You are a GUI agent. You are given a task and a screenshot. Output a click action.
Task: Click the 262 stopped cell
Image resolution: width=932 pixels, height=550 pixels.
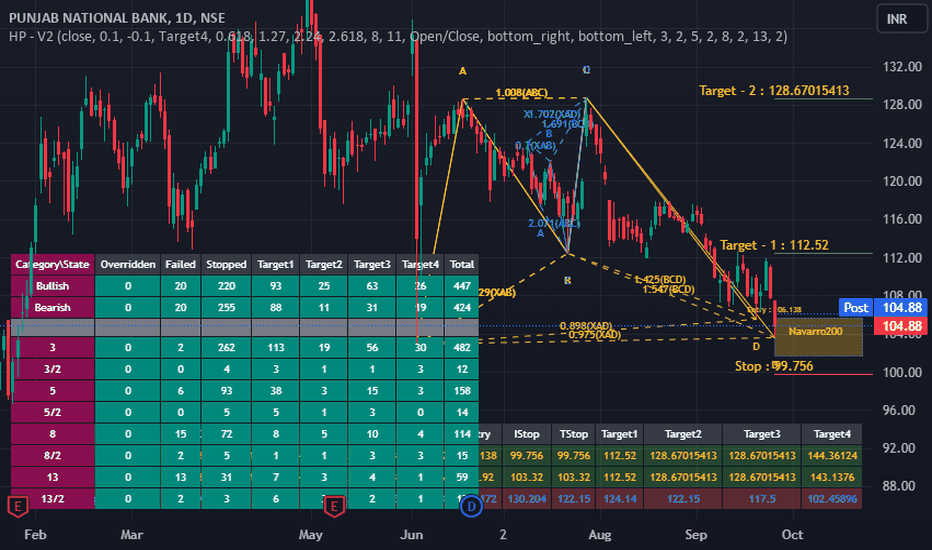pyautogui.click(x=226, y=347)
